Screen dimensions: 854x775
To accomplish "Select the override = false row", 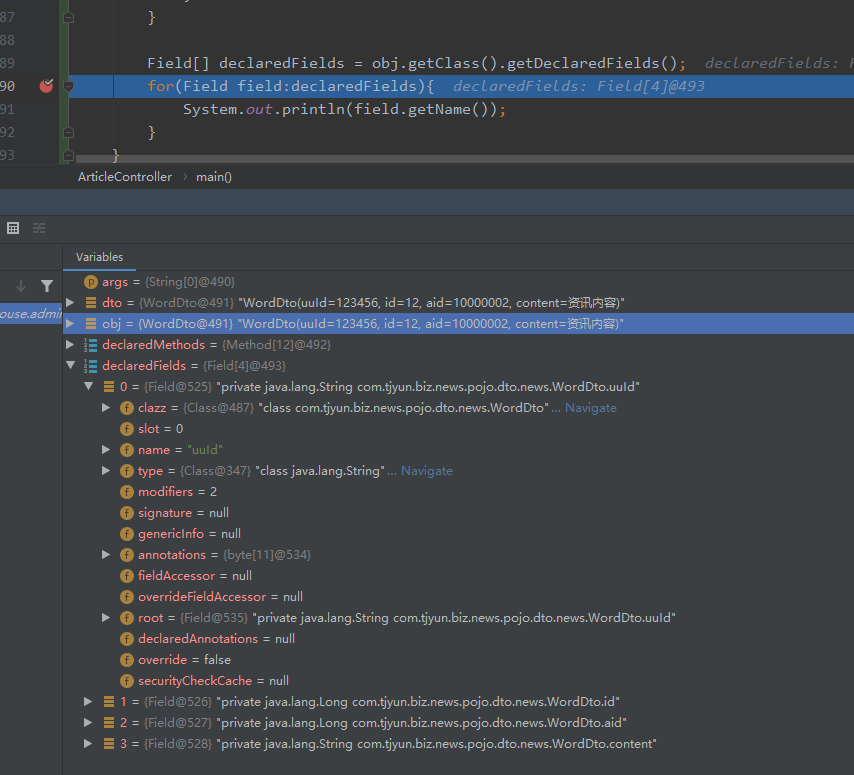I will 458,660.
